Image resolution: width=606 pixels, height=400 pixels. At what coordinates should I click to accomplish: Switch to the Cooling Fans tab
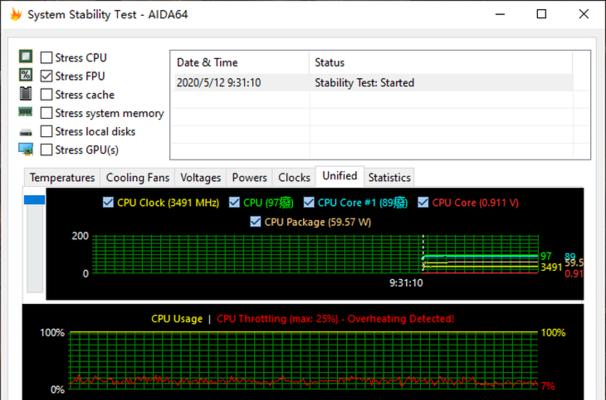tap(138, 178)
